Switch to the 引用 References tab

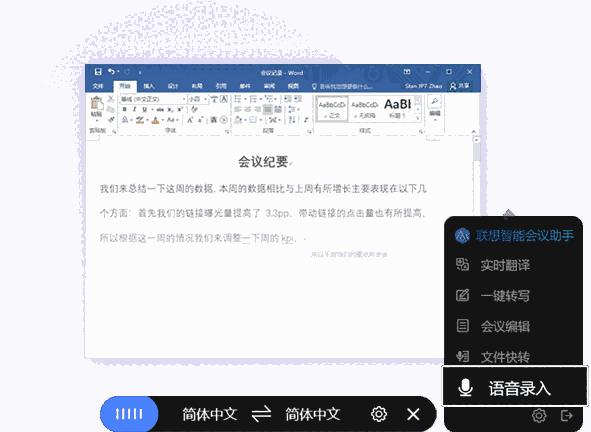pyautogui.click(x=221, y=86)
